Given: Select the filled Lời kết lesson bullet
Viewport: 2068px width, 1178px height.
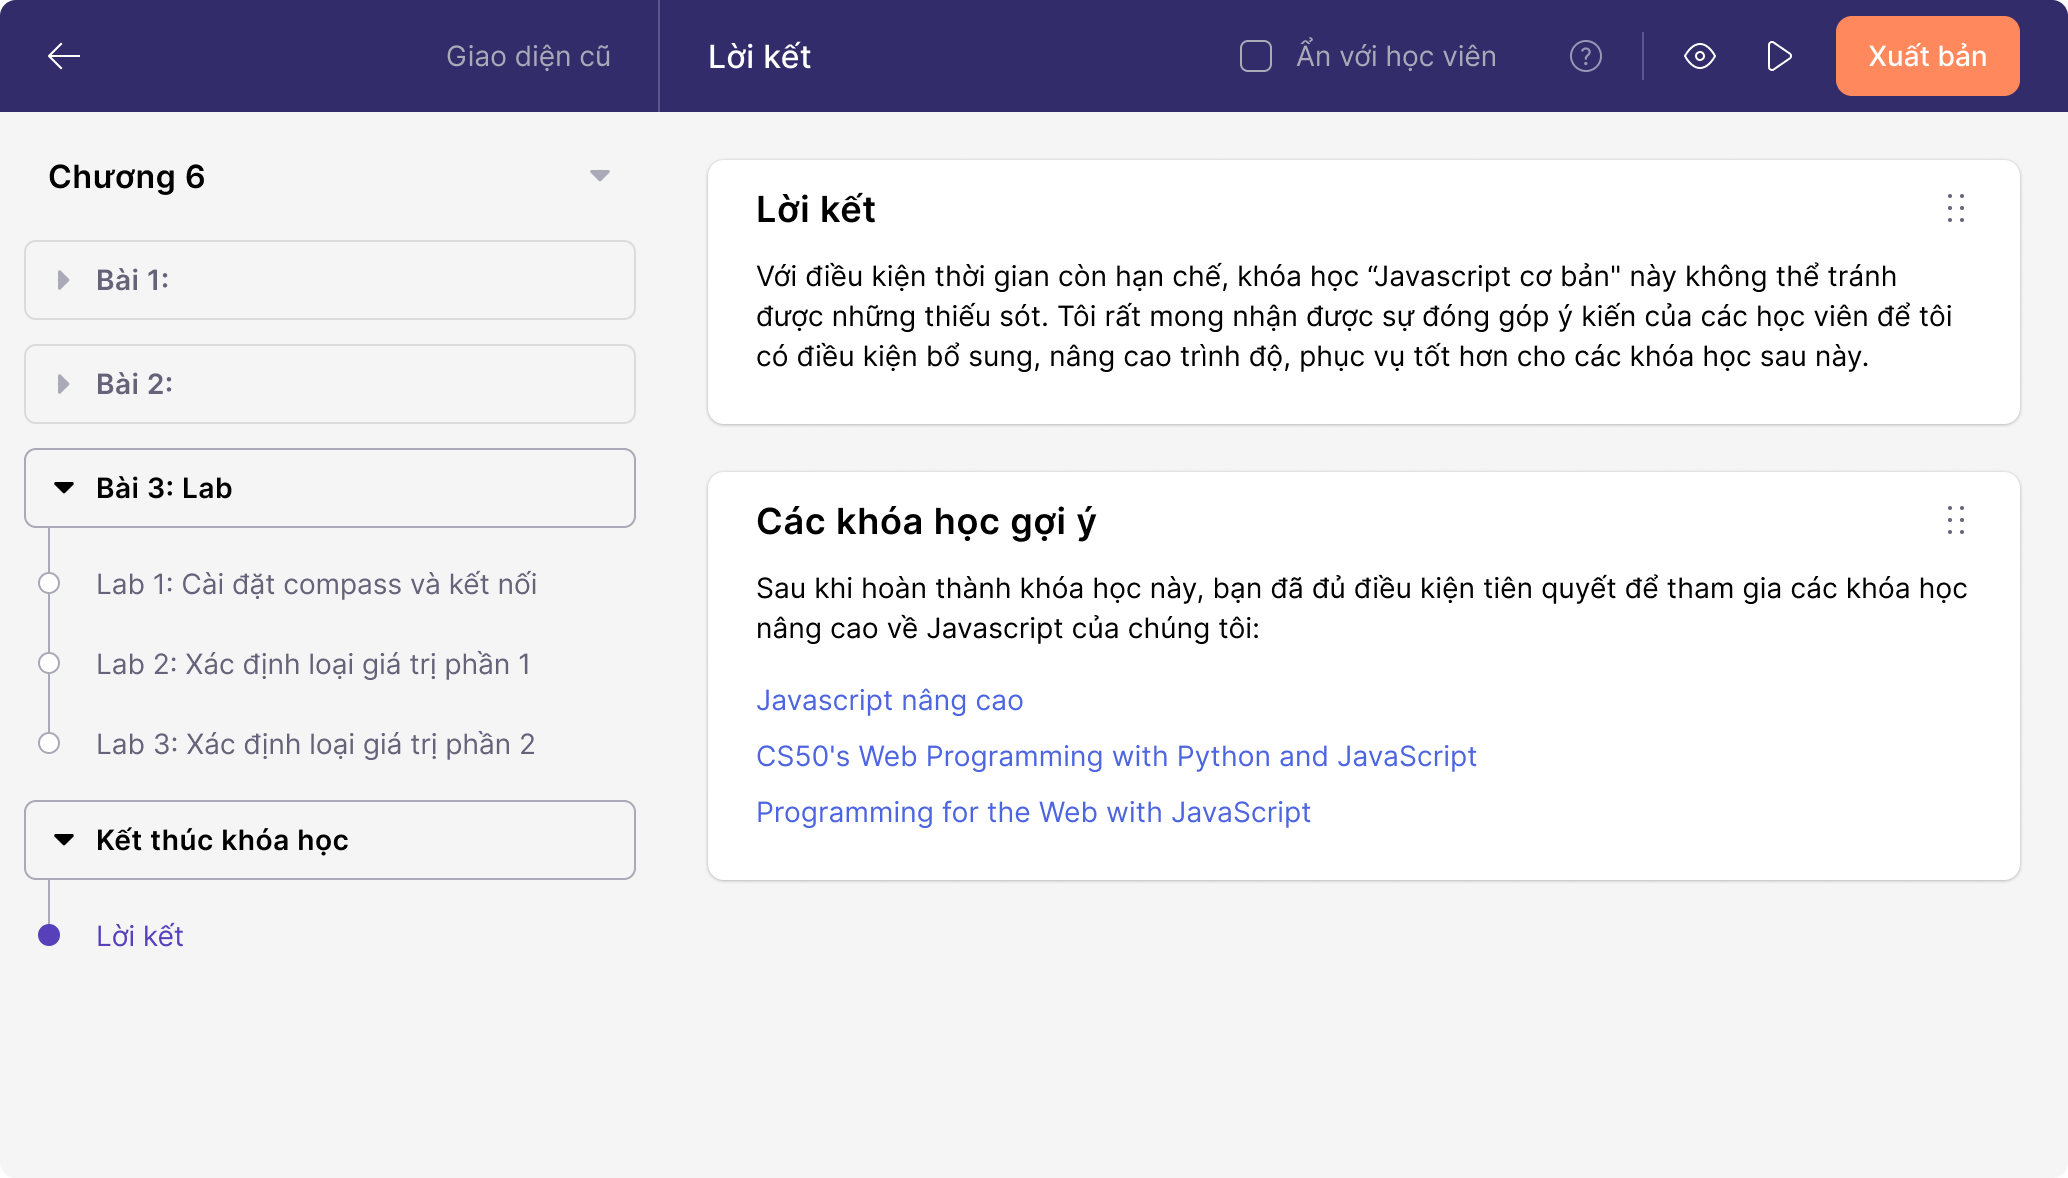Looking at the screenshot, I should [49, 936].
